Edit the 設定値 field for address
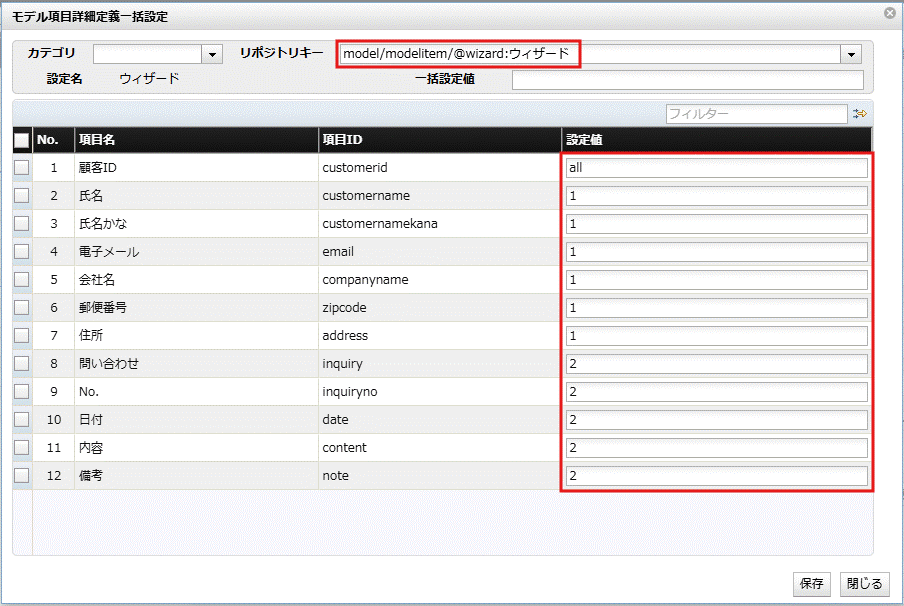Image resolution: width=904 pixels, height=606 pixels. pos(717,336)
